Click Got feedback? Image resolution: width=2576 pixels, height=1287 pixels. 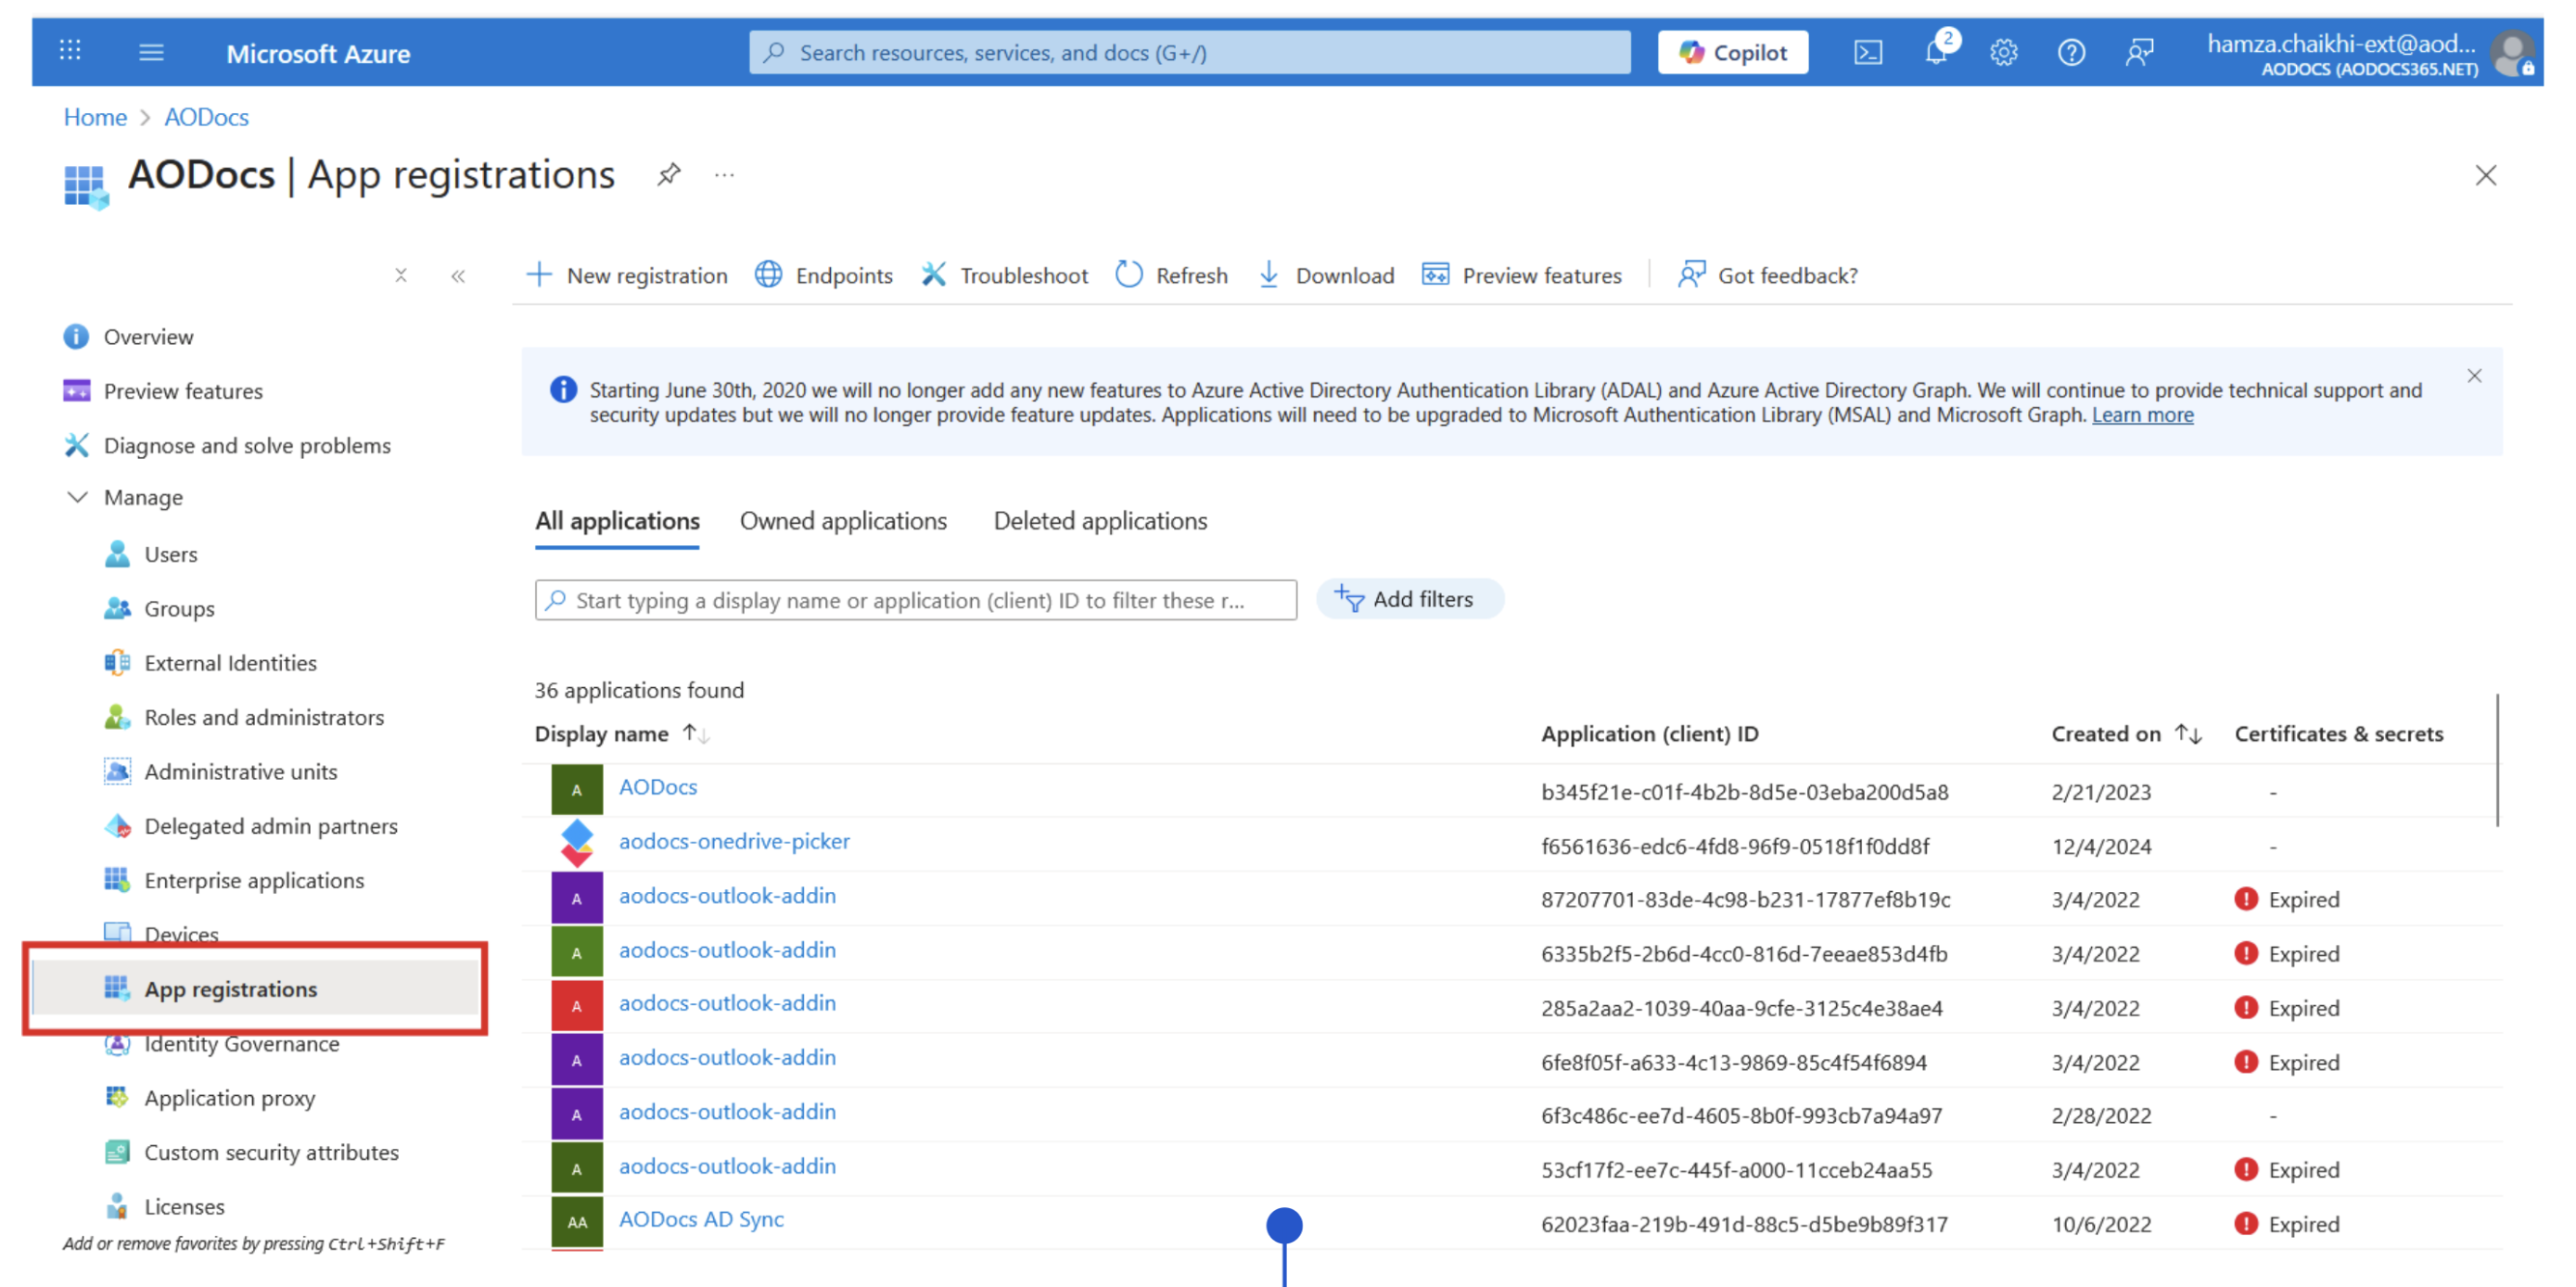pos(1768,275)
